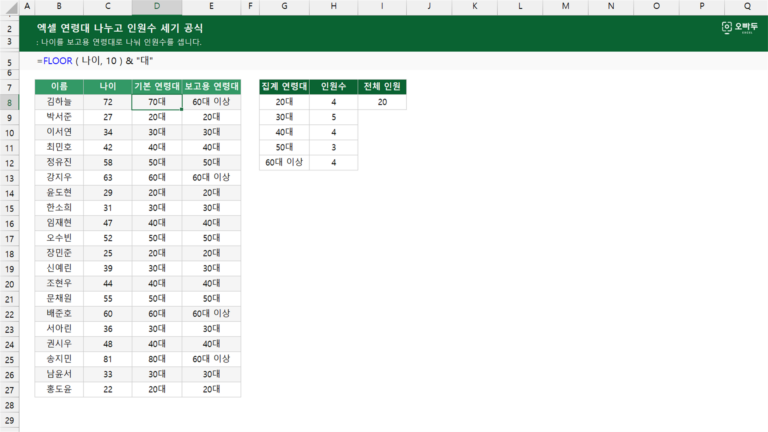Select the cell containing 임재현
768x432 pixels.
[59, 223]
